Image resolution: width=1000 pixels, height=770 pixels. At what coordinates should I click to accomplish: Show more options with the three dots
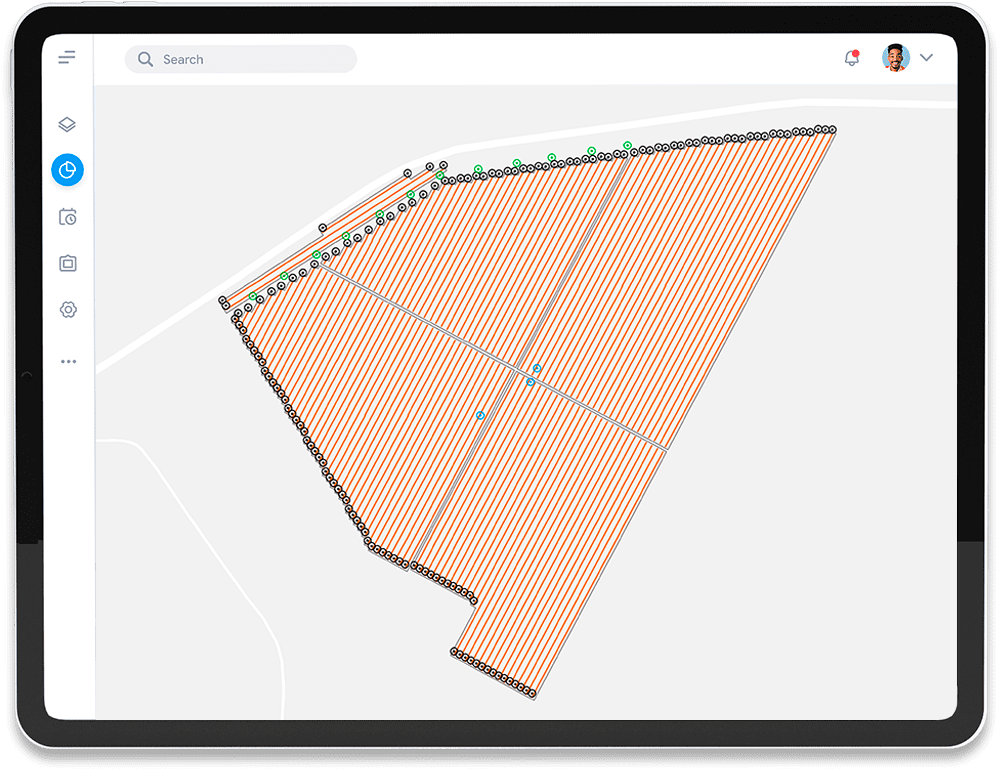67,361
